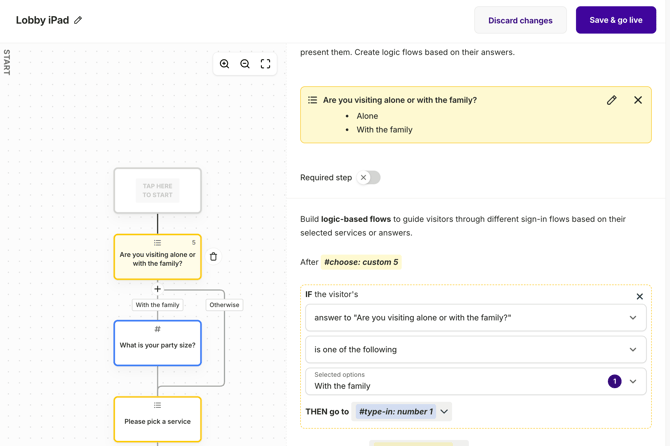Viewport: 670px width, 446px height.
Task: Zoom out on the flow canvas
Action: (245, 64)
